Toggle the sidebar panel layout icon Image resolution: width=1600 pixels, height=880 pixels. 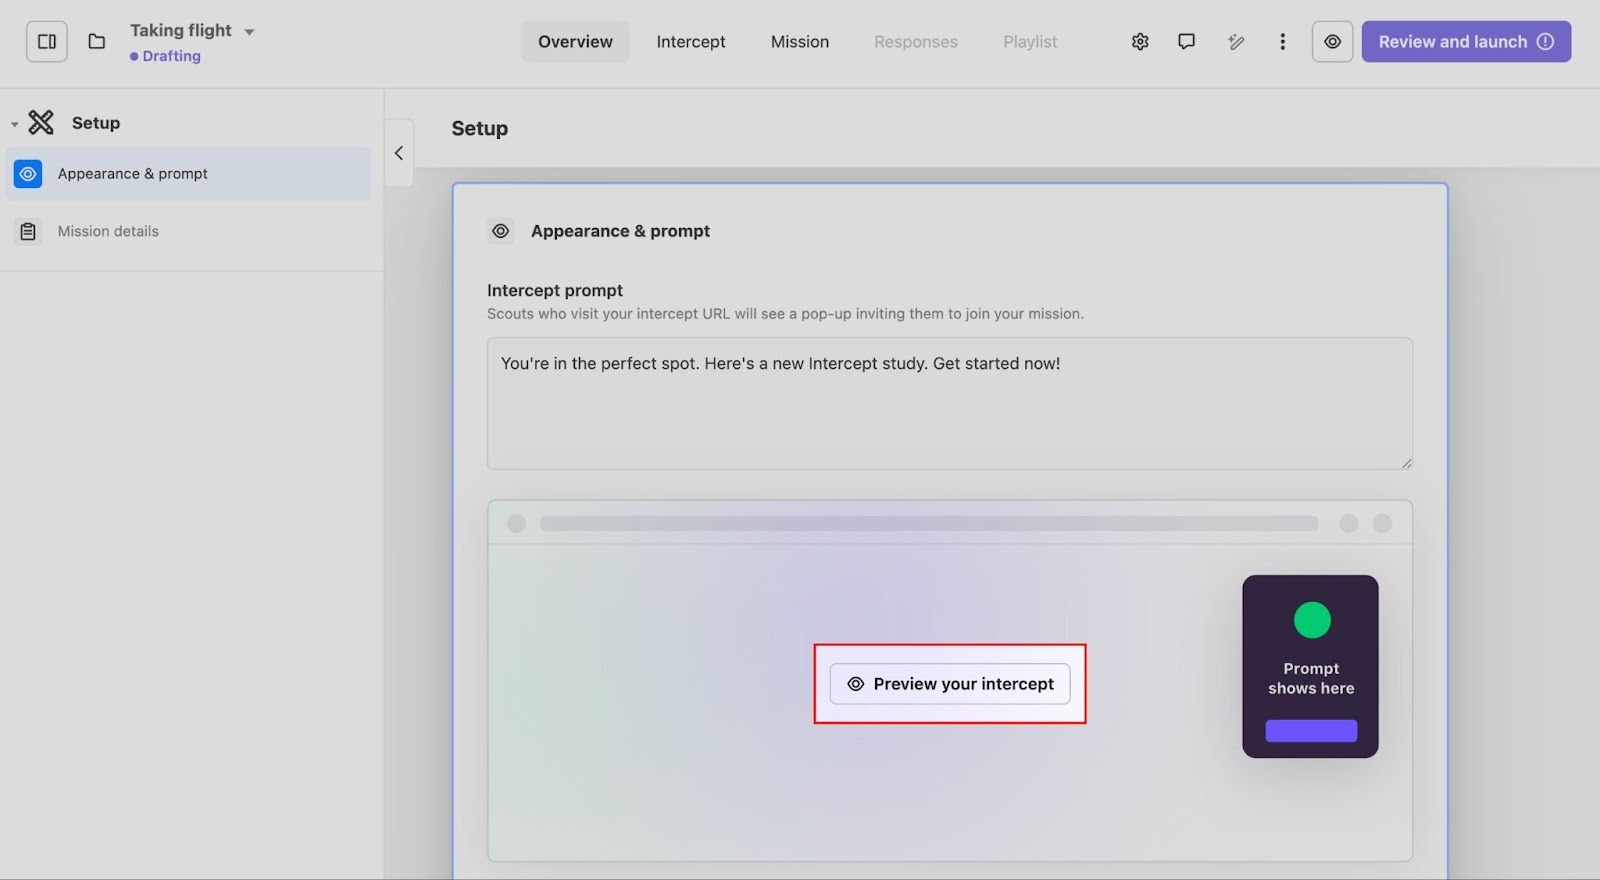[47, 42]
